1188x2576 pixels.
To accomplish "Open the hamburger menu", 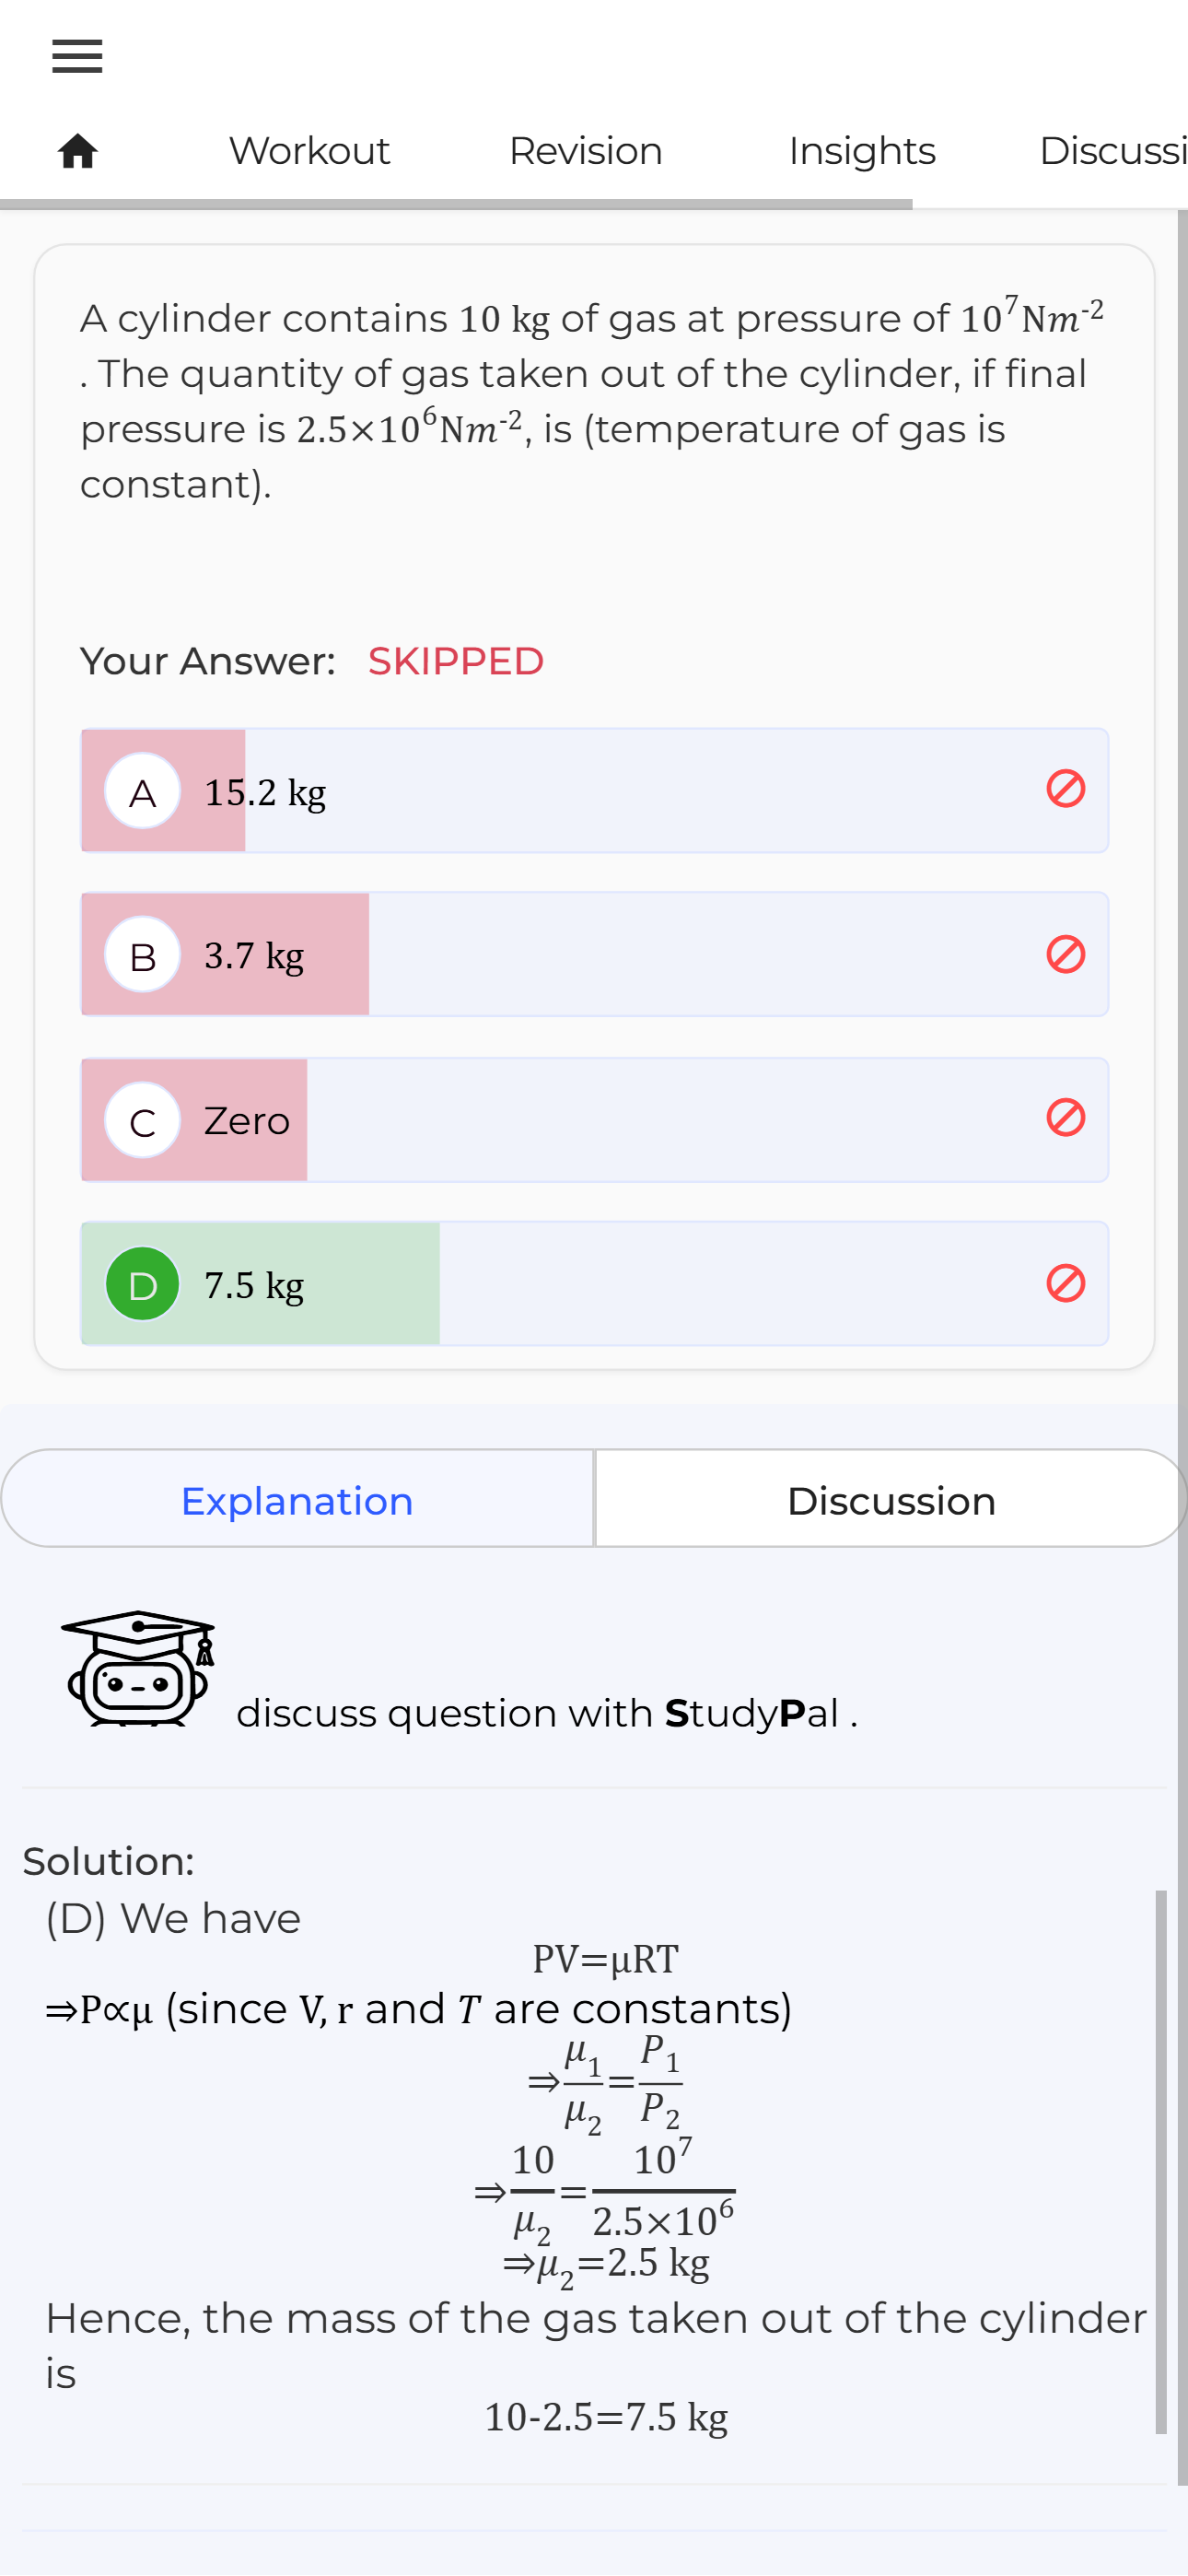I will point(77,57).
